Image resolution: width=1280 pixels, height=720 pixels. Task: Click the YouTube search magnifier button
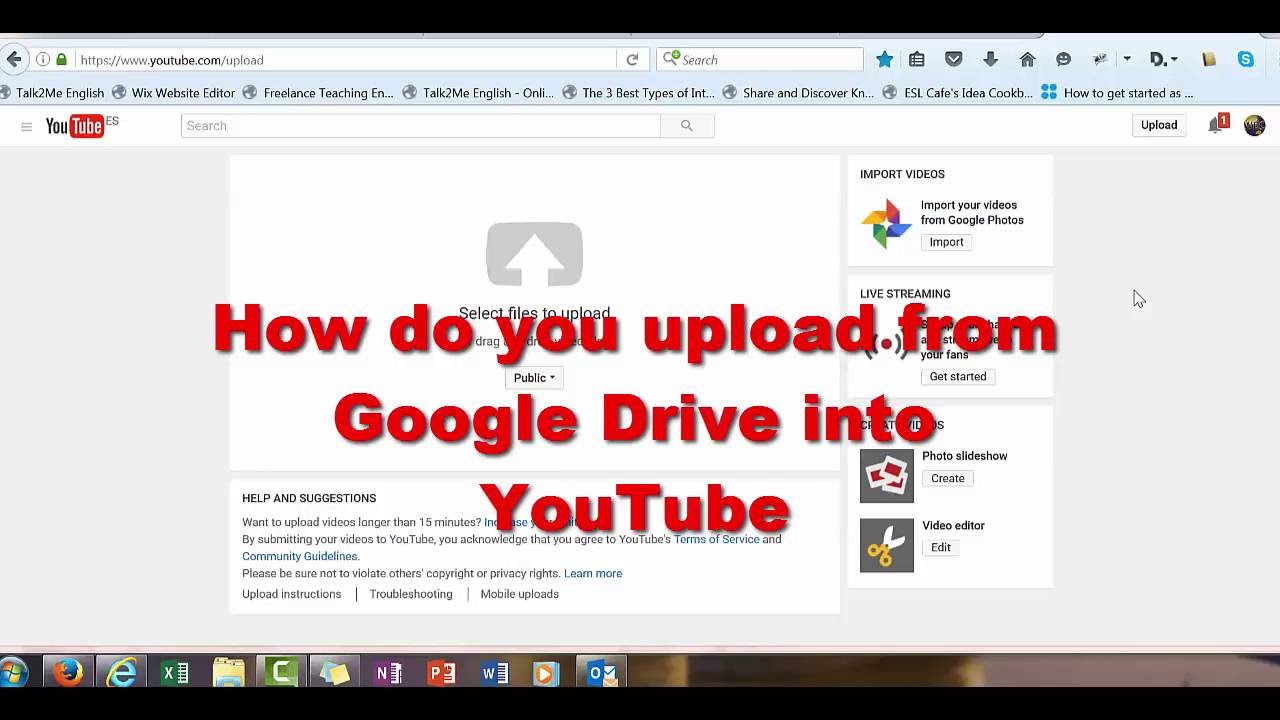click(x=687, y=125)
